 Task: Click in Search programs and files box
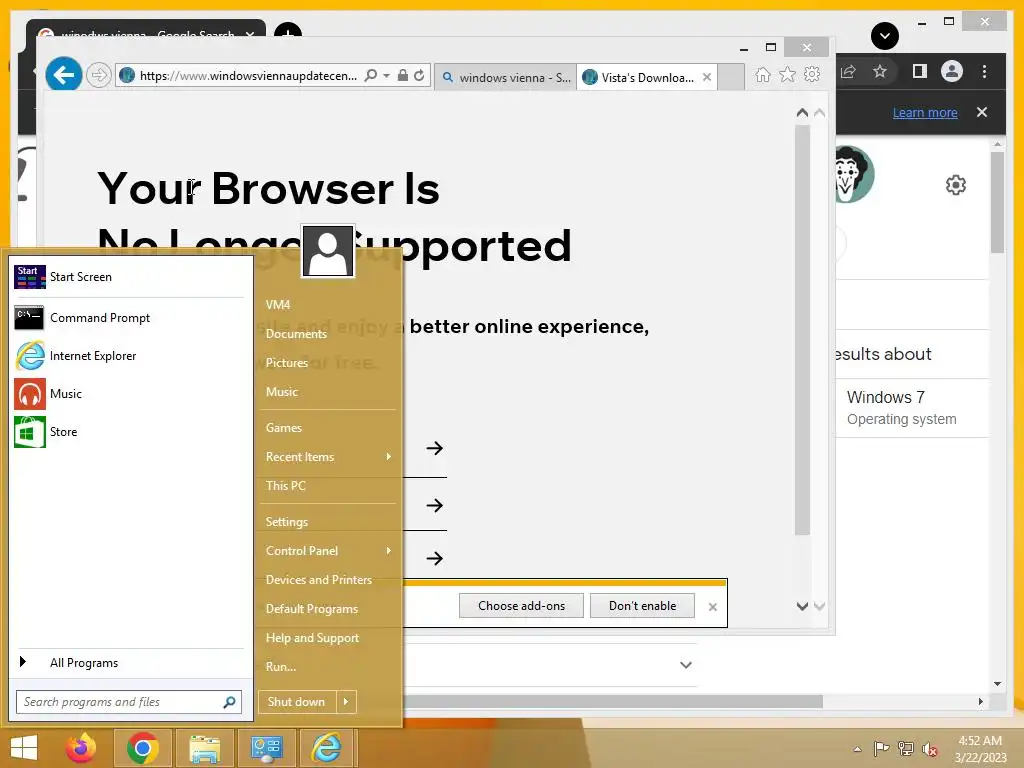(x=129, y=702)
